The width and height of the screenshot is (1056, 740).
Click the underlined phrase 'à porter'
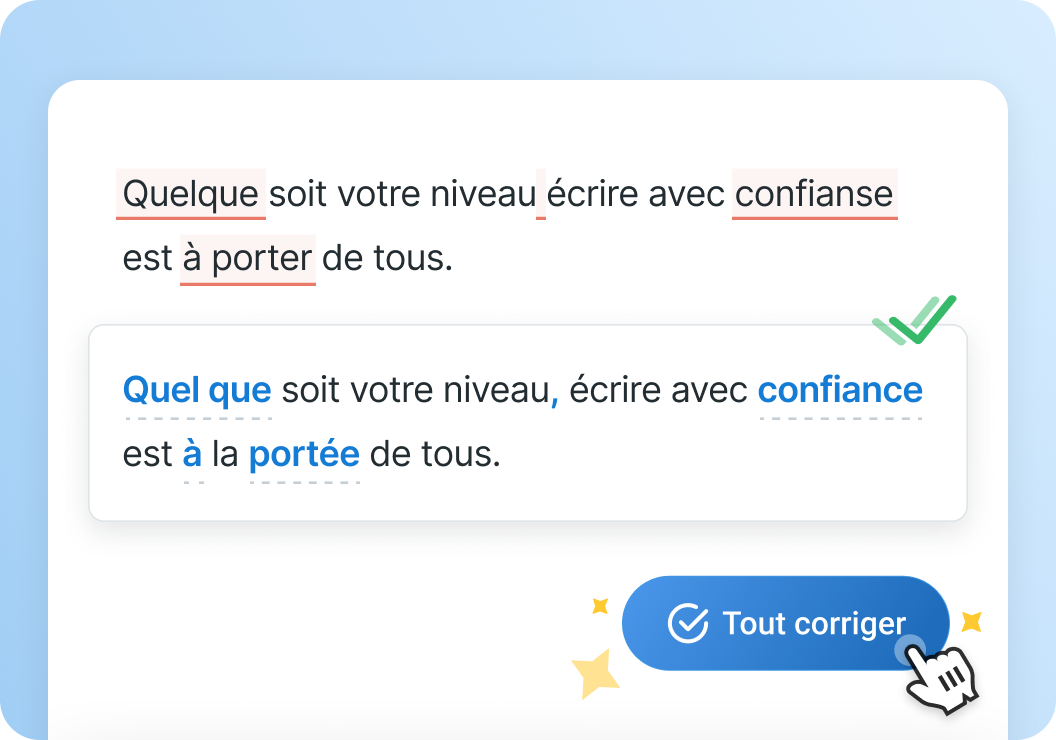pos(247,258)
